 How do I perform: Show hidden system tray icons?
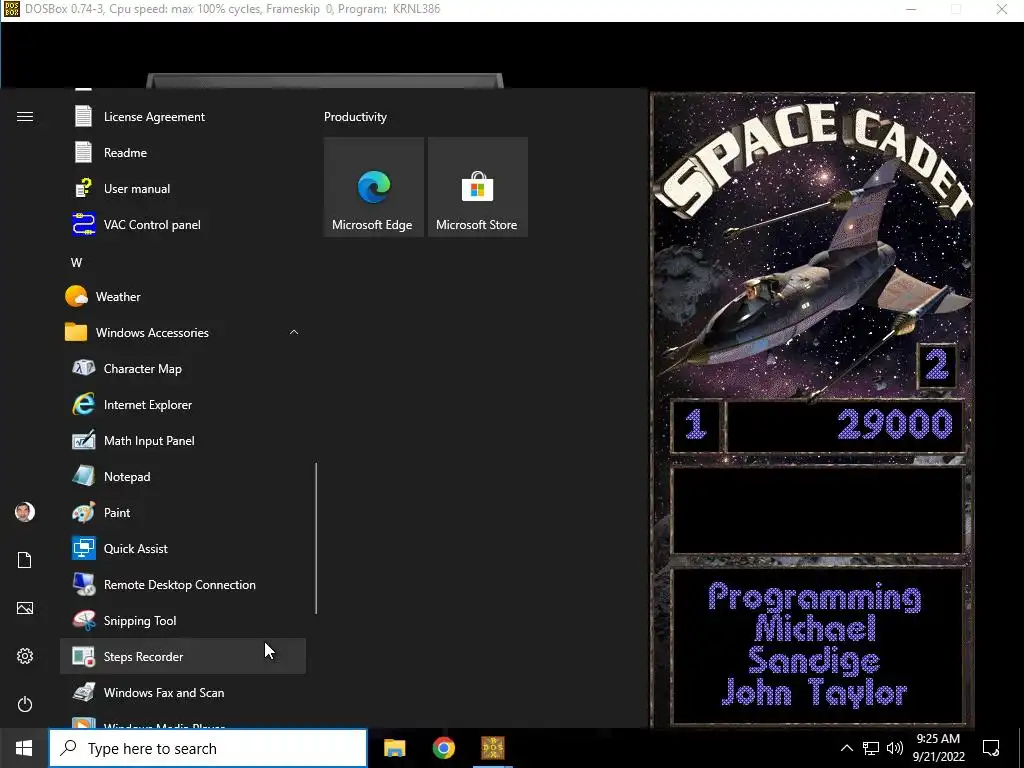click(x=846, y=748)
